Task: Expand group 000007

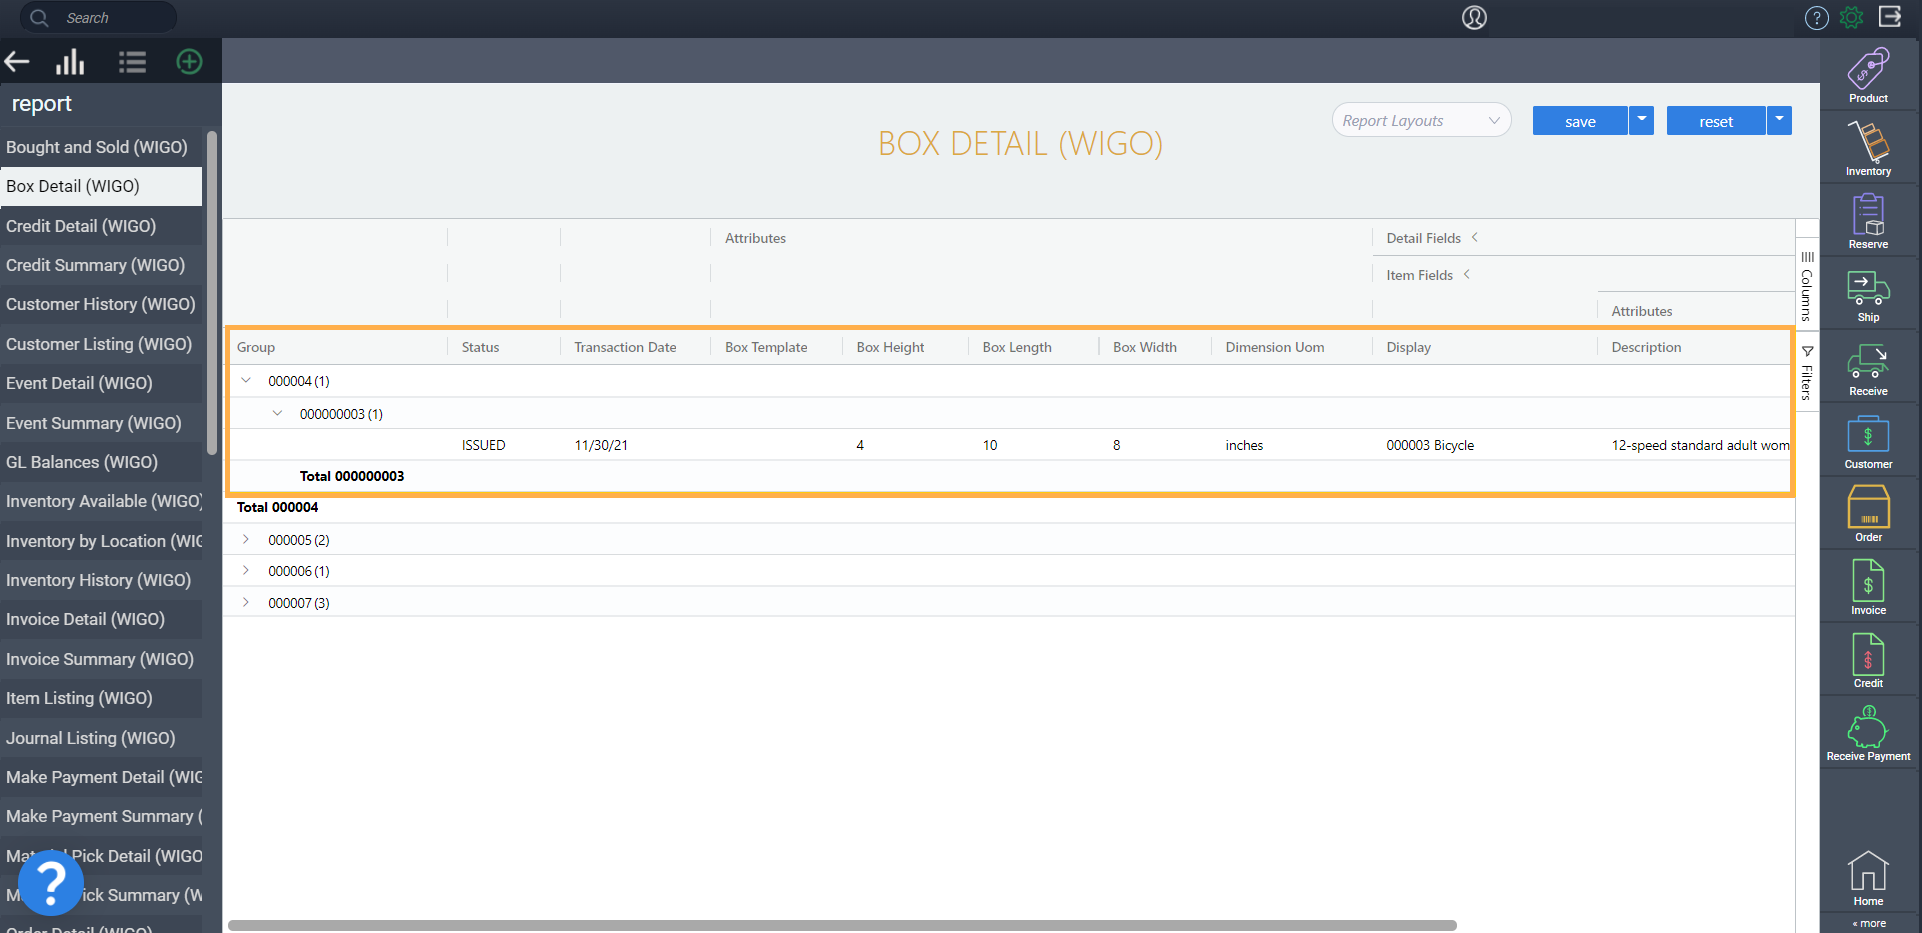Action: [x=246, y=602]
